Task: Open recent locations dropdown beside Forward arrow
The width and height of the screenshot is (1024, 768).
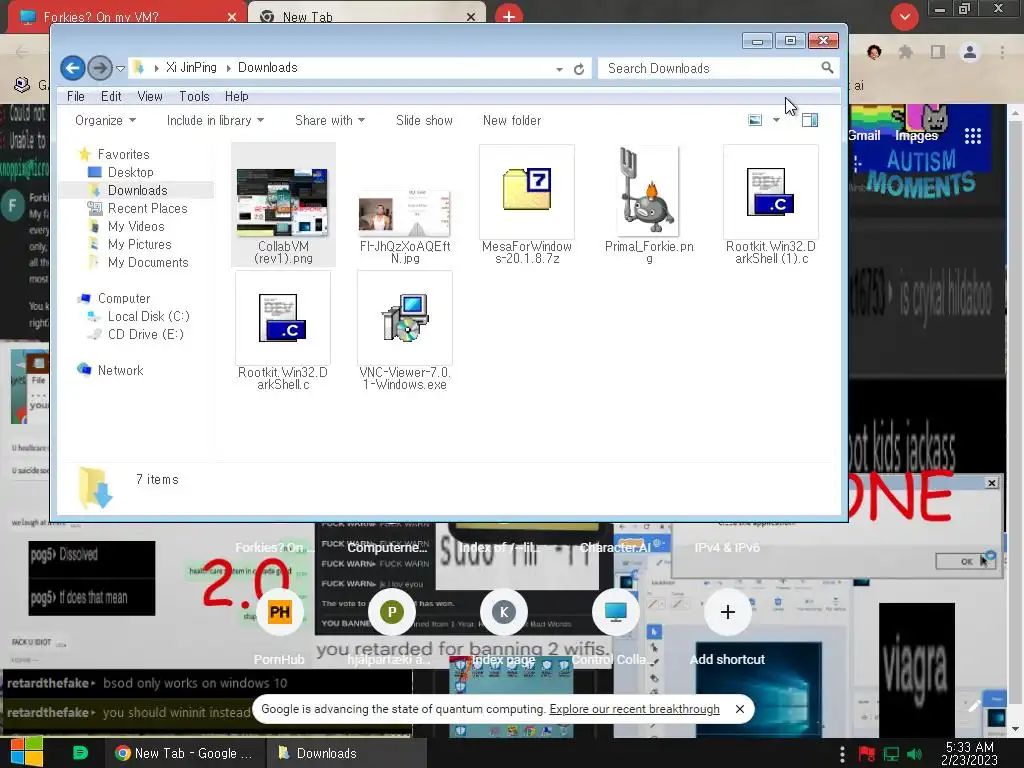Action: 120,68
